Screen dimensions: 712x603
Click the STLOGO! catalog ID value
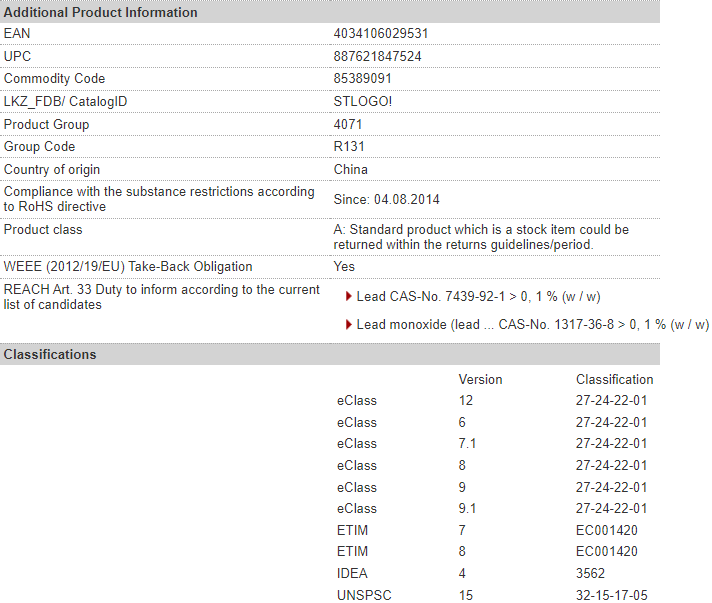(362, 101)
